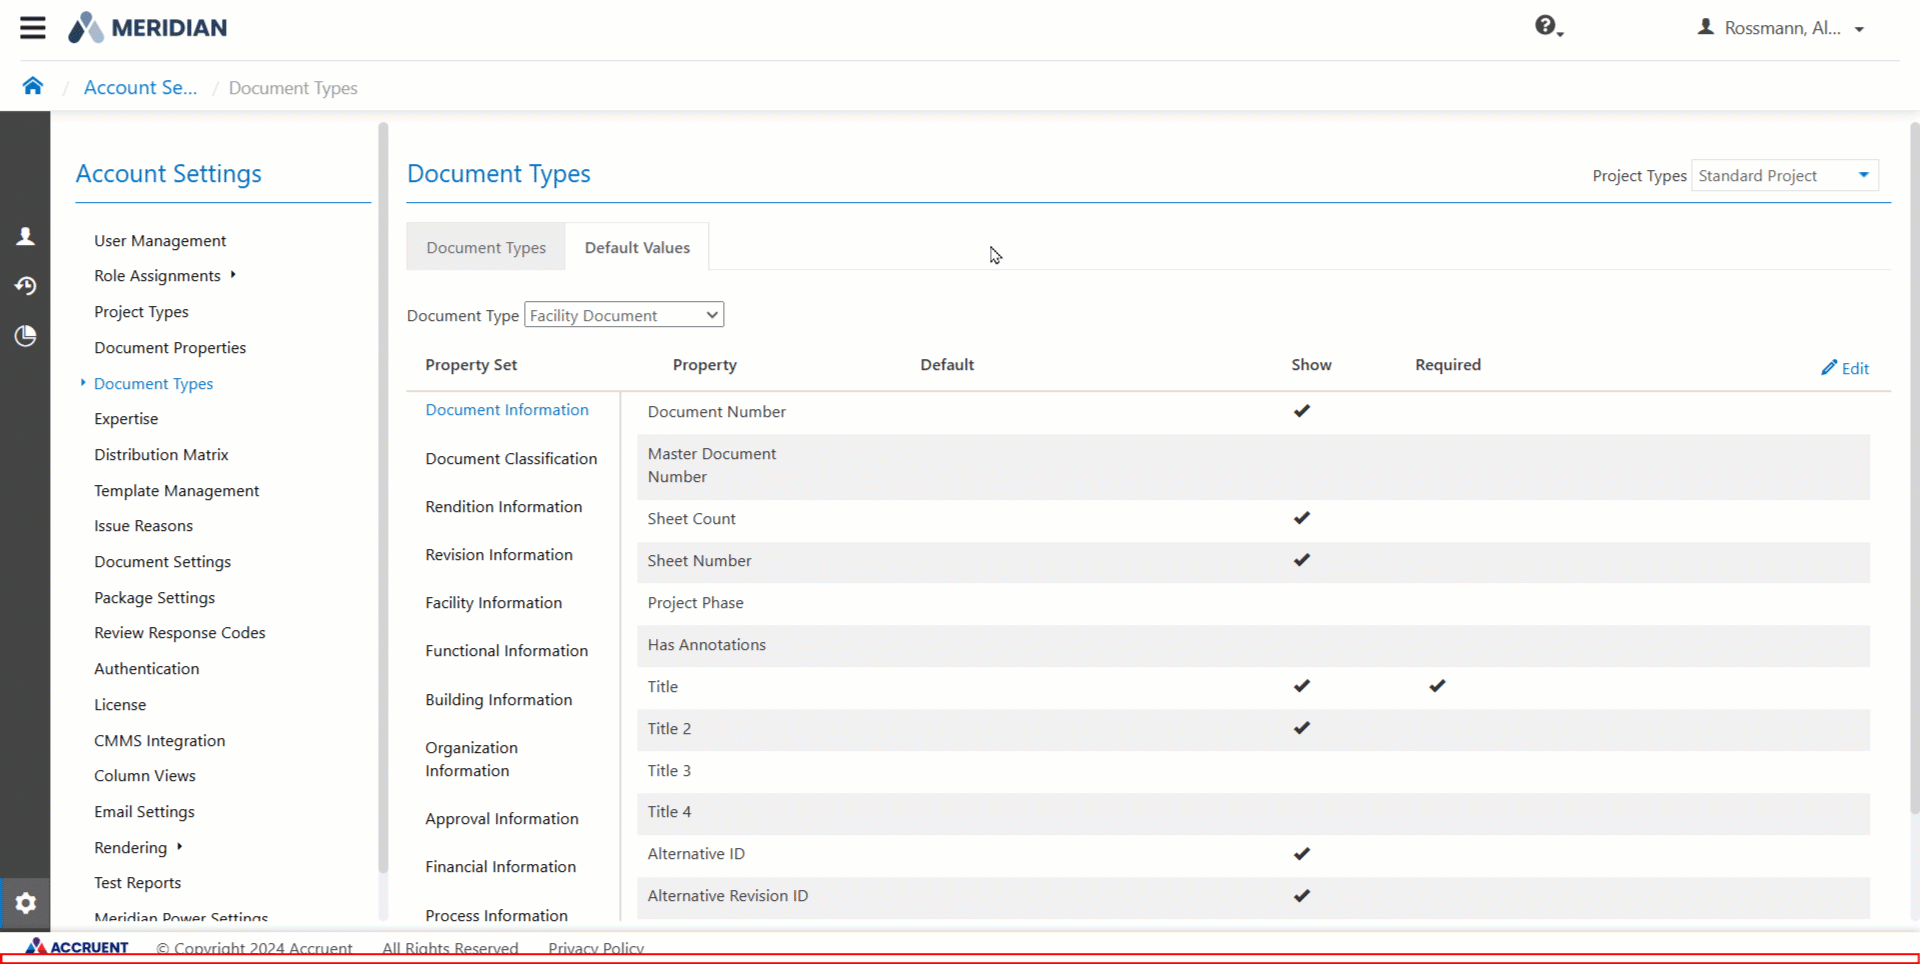
Task: Open the settings gear in the sidebar
Action: (x=25, y=903)
